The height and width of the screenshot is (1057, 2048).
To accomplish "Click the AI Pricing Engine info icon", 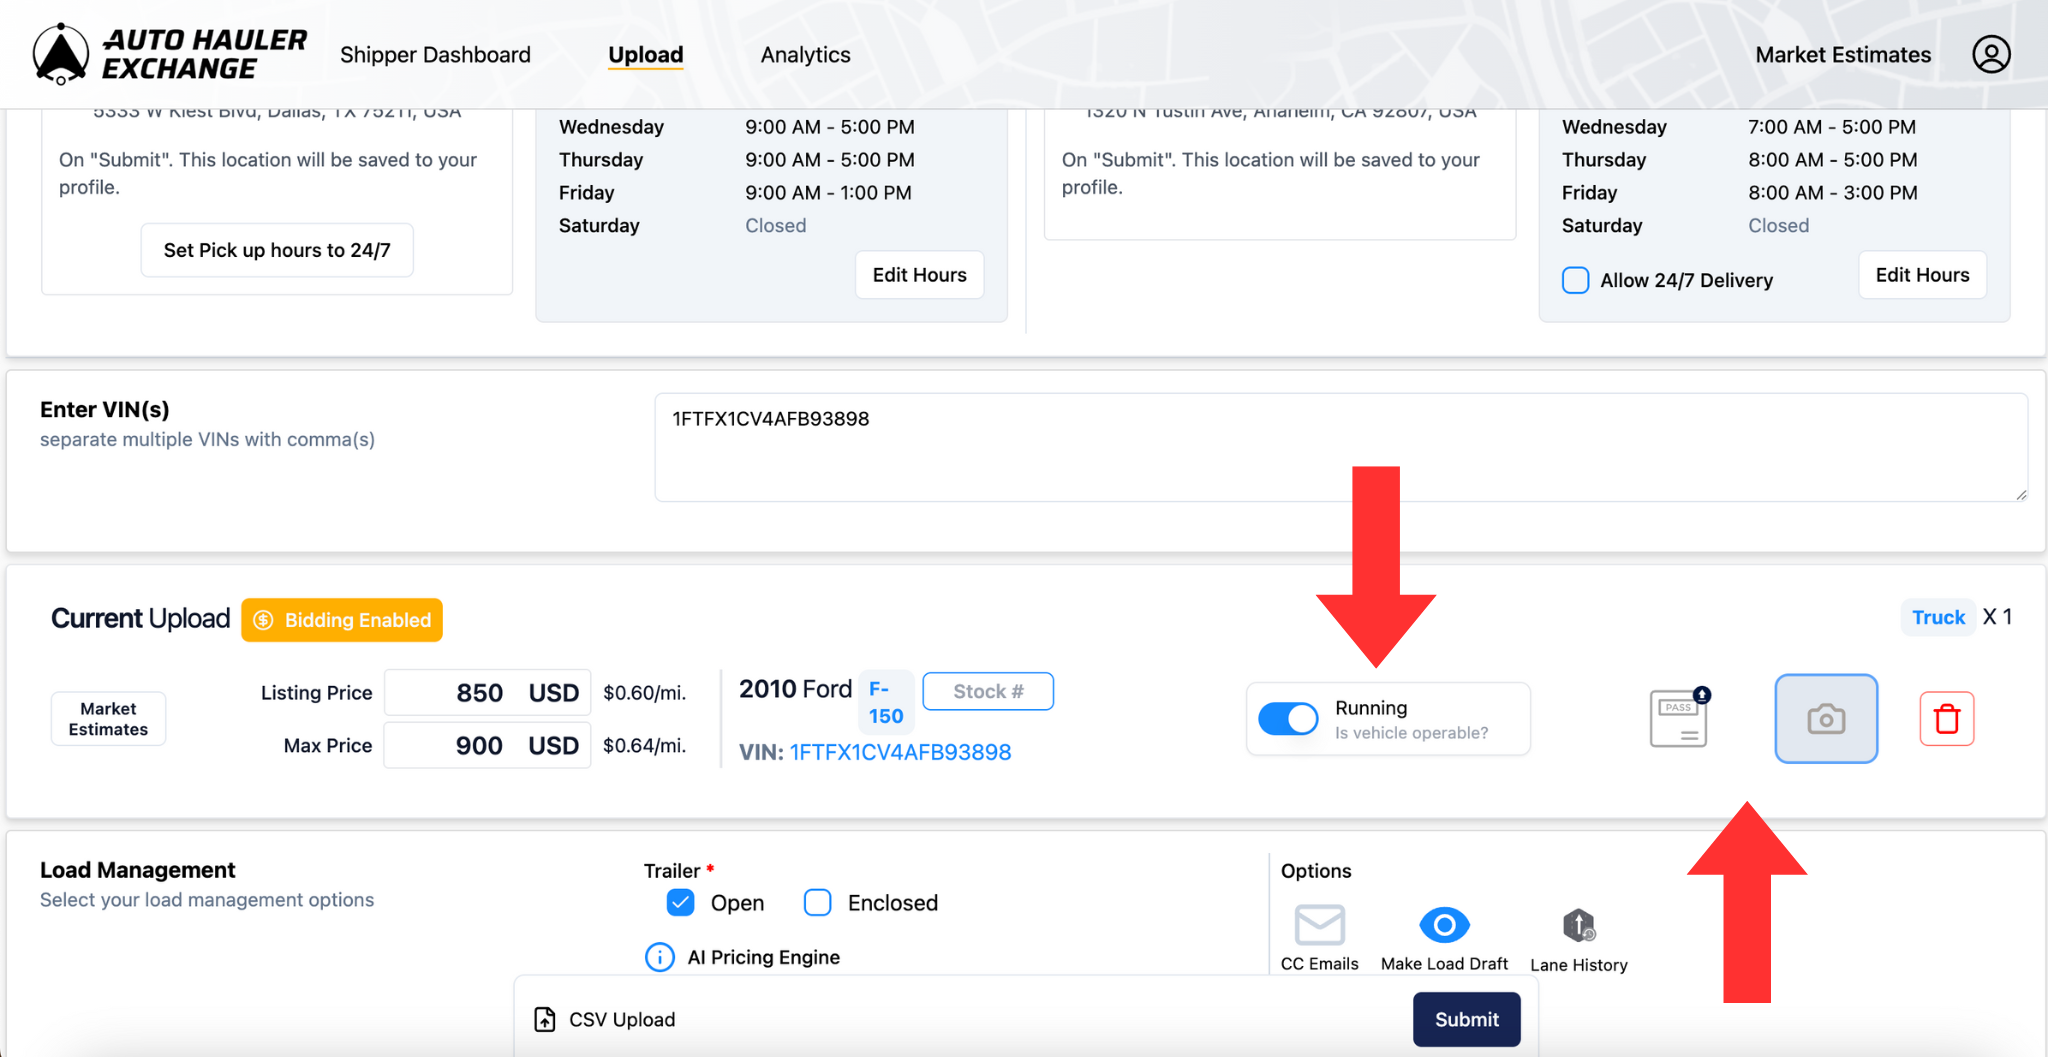I will [660, 957].
